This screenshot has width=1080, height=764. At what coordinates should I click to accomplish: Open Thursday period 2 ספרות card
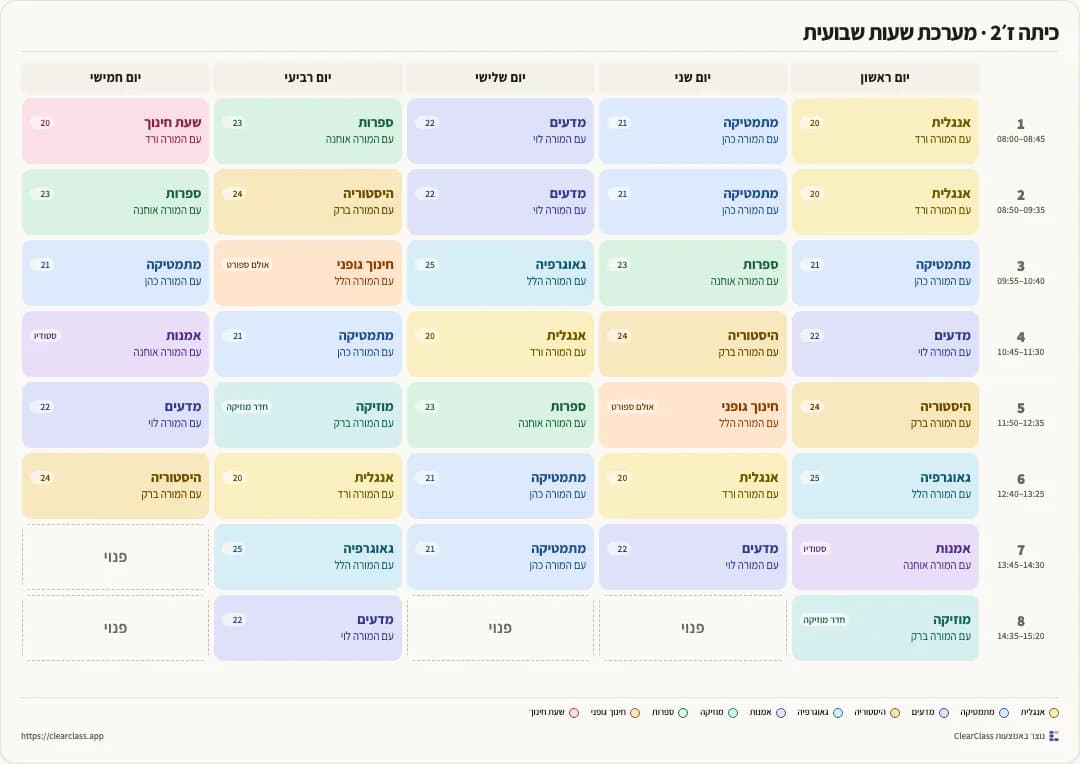click(x=115, y=202)
